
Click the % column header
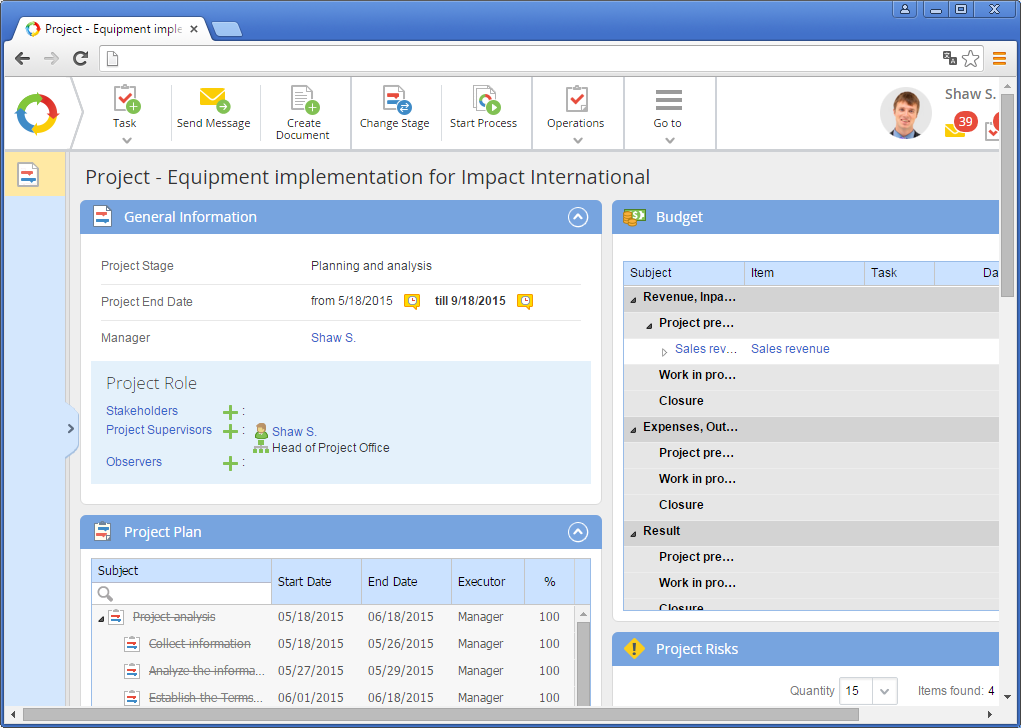[x=550, y=581]
